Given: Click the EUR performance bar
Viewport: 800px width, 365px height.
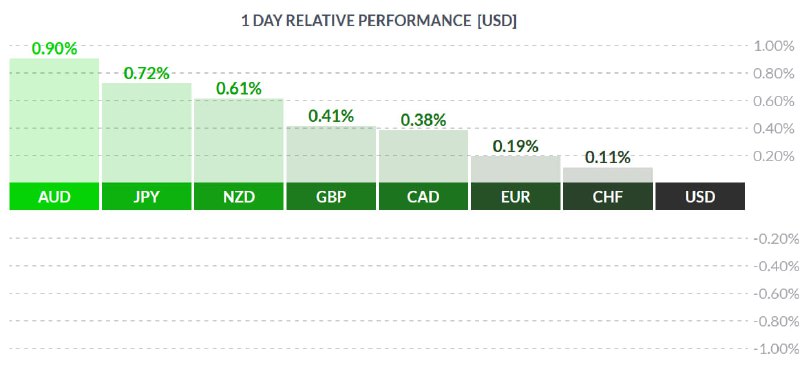Looking at the screenshot, I should (x=516, y=168).
